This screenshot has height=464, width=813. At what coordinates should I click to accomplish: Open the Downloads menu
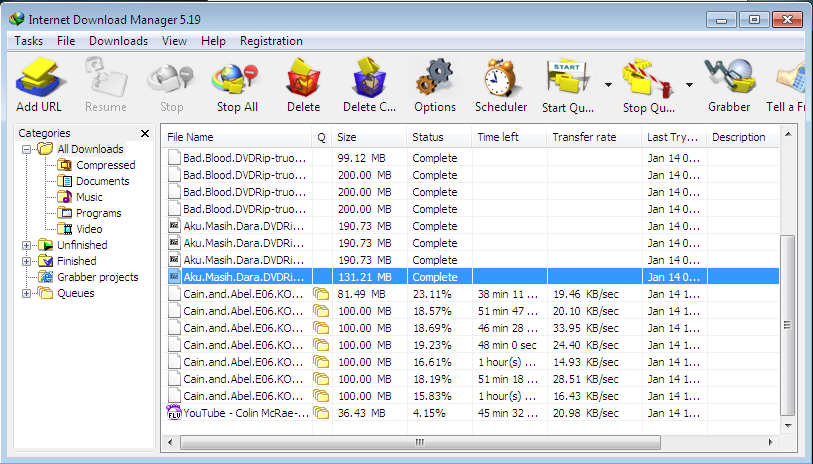coord(118,41)
